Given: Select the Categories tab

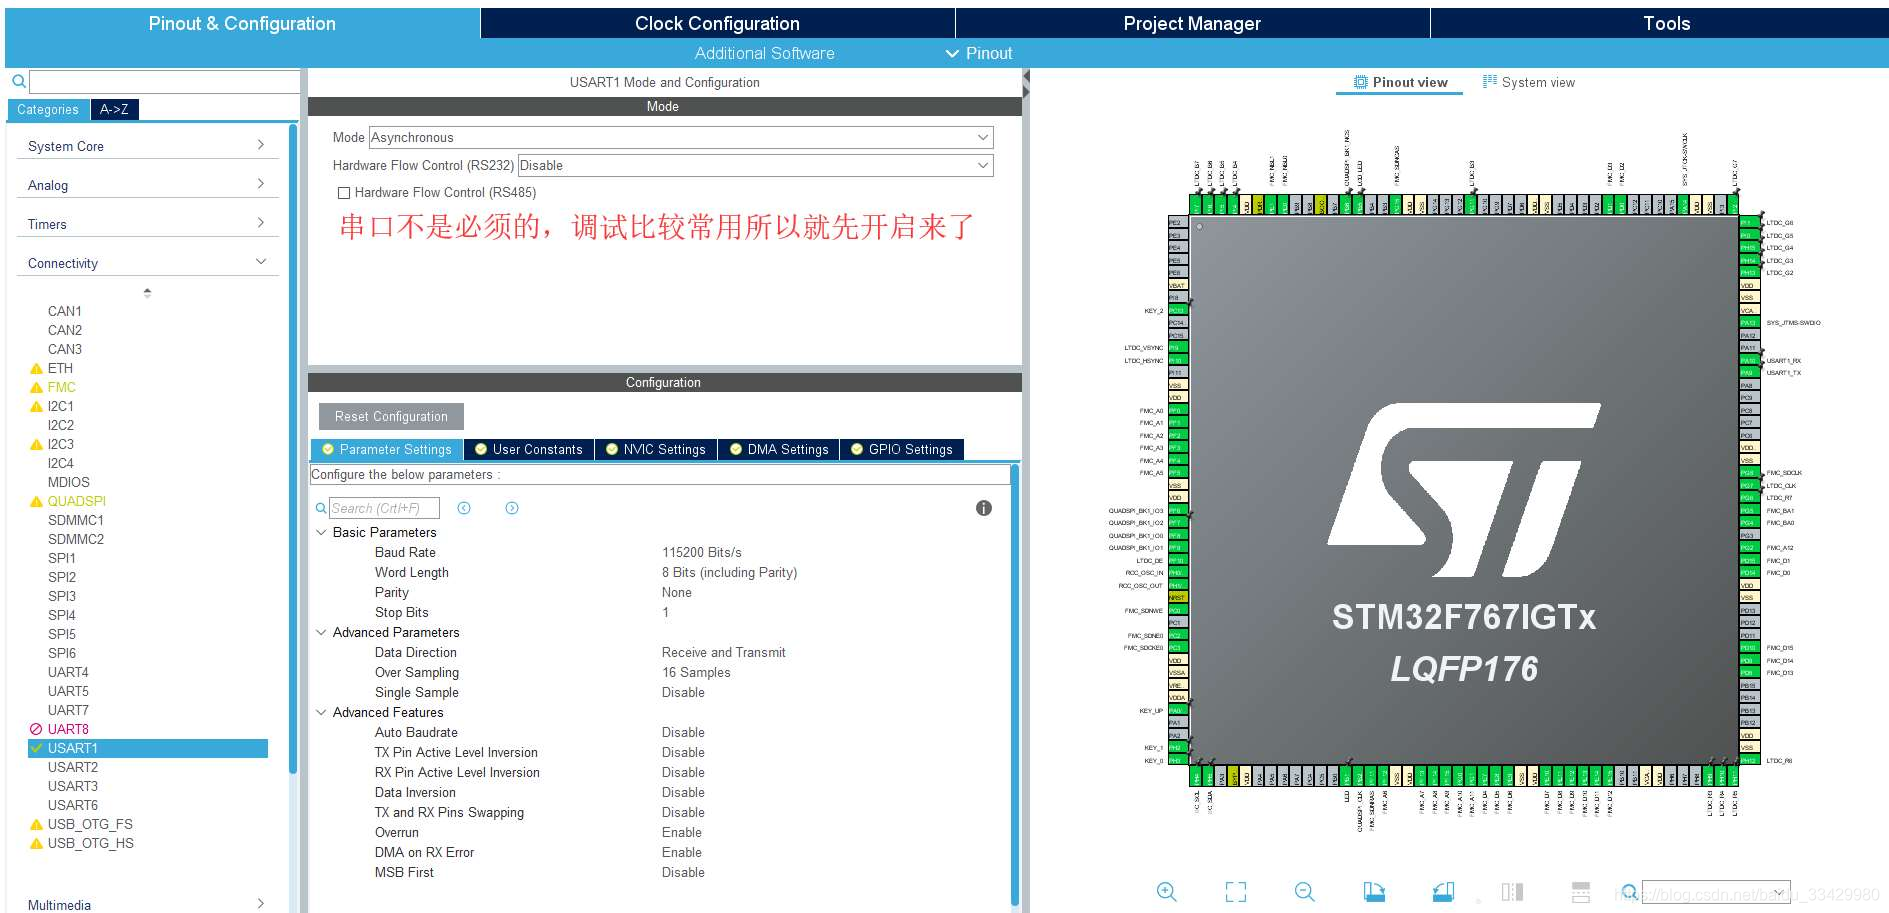Looking at the screenshot, I should pos(48,109).
